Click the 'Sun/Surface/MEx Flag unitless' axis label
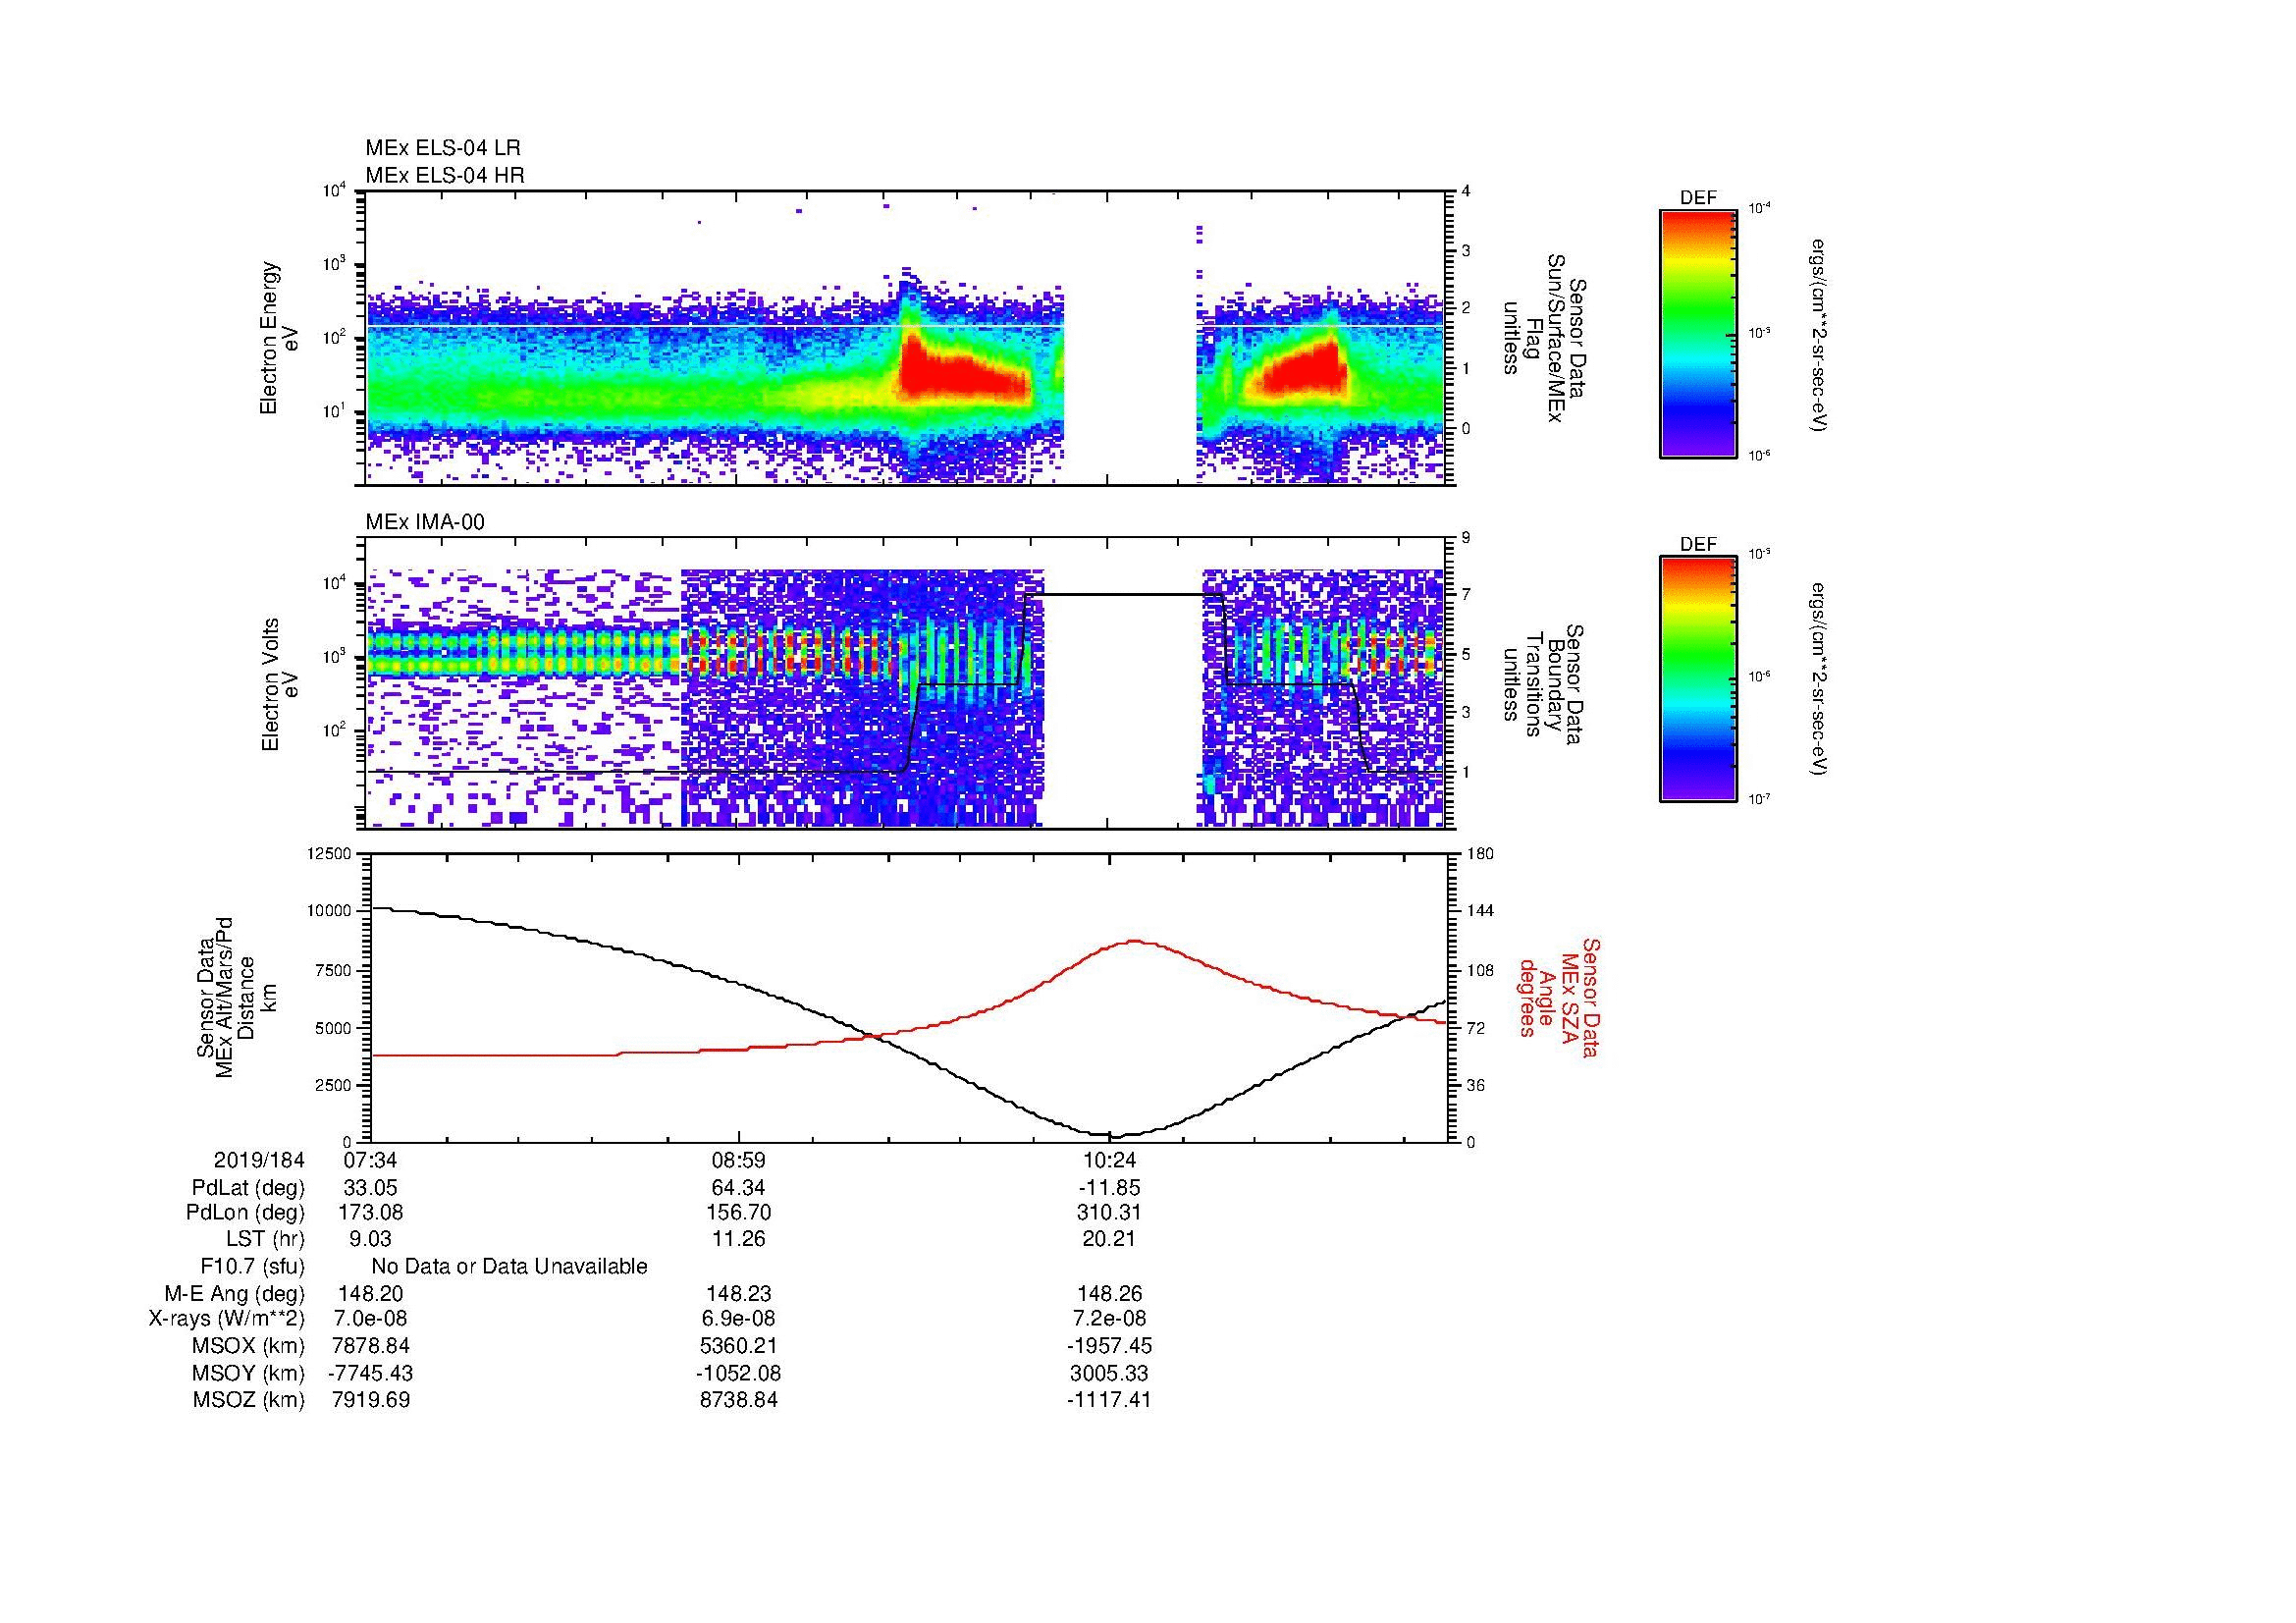Viewport: 2296px width, 1623px height. 1545,338
